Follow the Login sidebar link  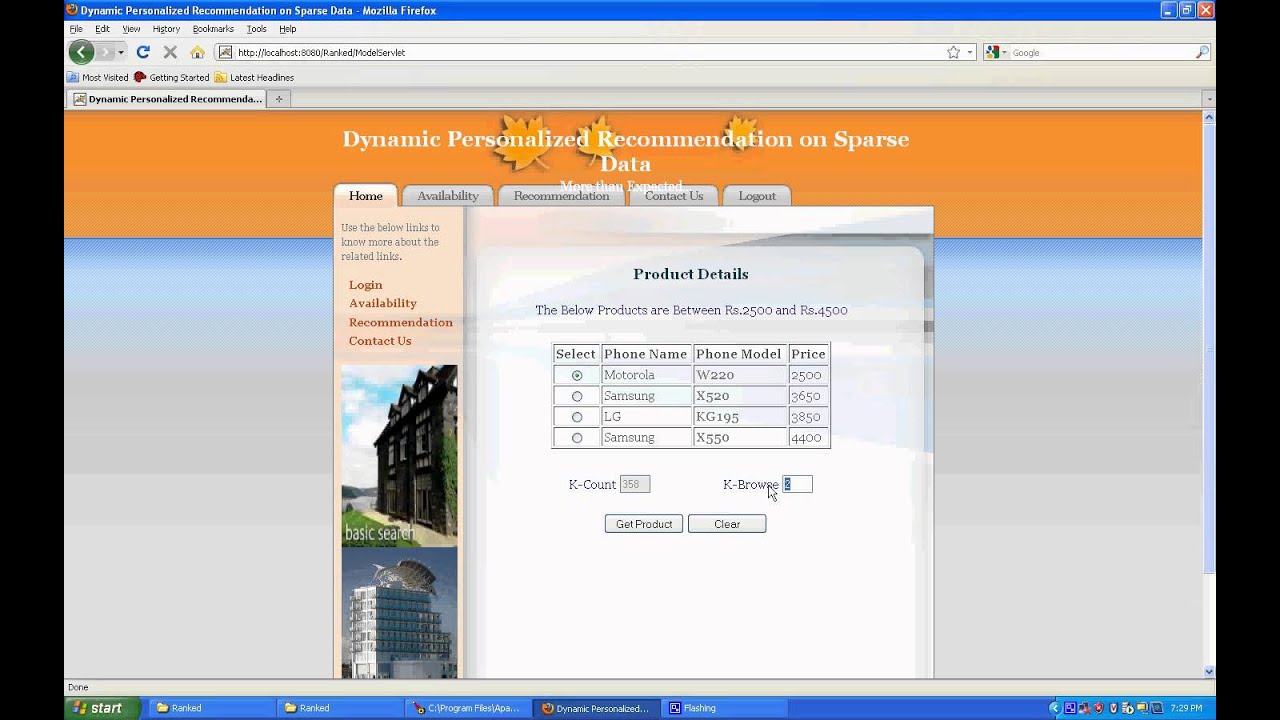pyautogui.click(x=366, y=285)
